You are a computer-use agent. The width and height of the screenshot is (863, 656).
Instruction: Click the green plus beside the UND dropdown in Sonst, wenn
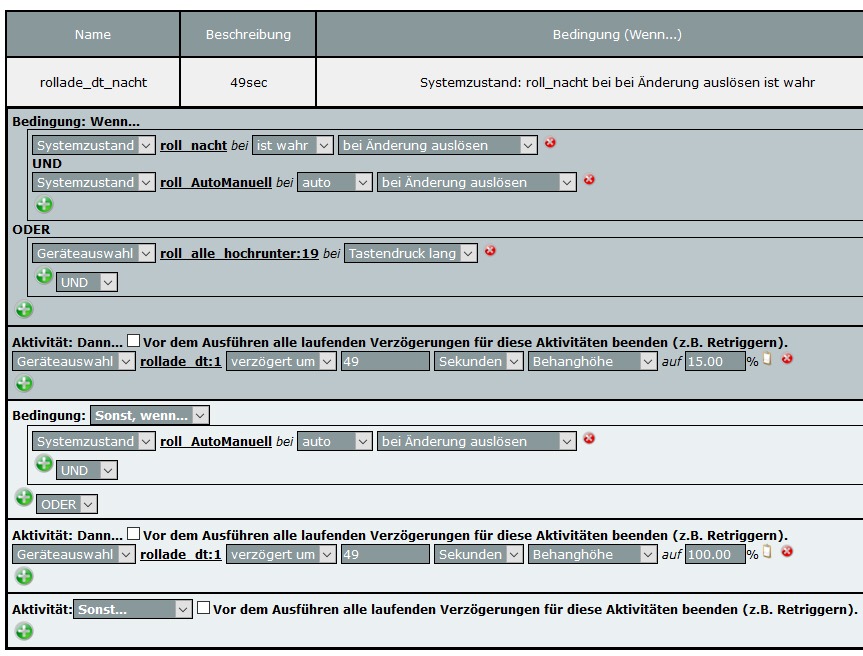(44, 463)
